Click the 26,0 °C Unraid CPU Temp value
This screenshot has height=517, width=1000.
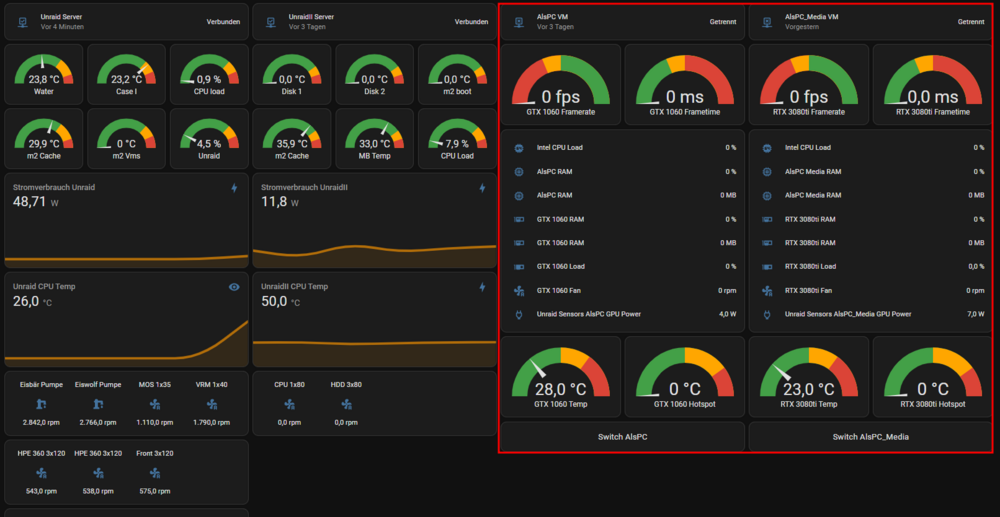(33, 301)
